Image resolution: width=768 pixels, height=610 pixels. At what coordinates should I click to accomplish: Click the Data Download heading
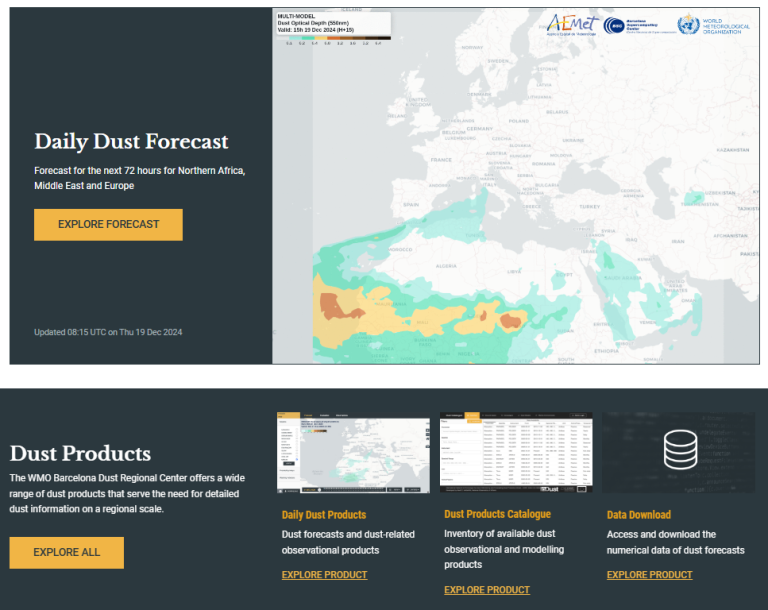pyautogui.click(x=639, y=515)
